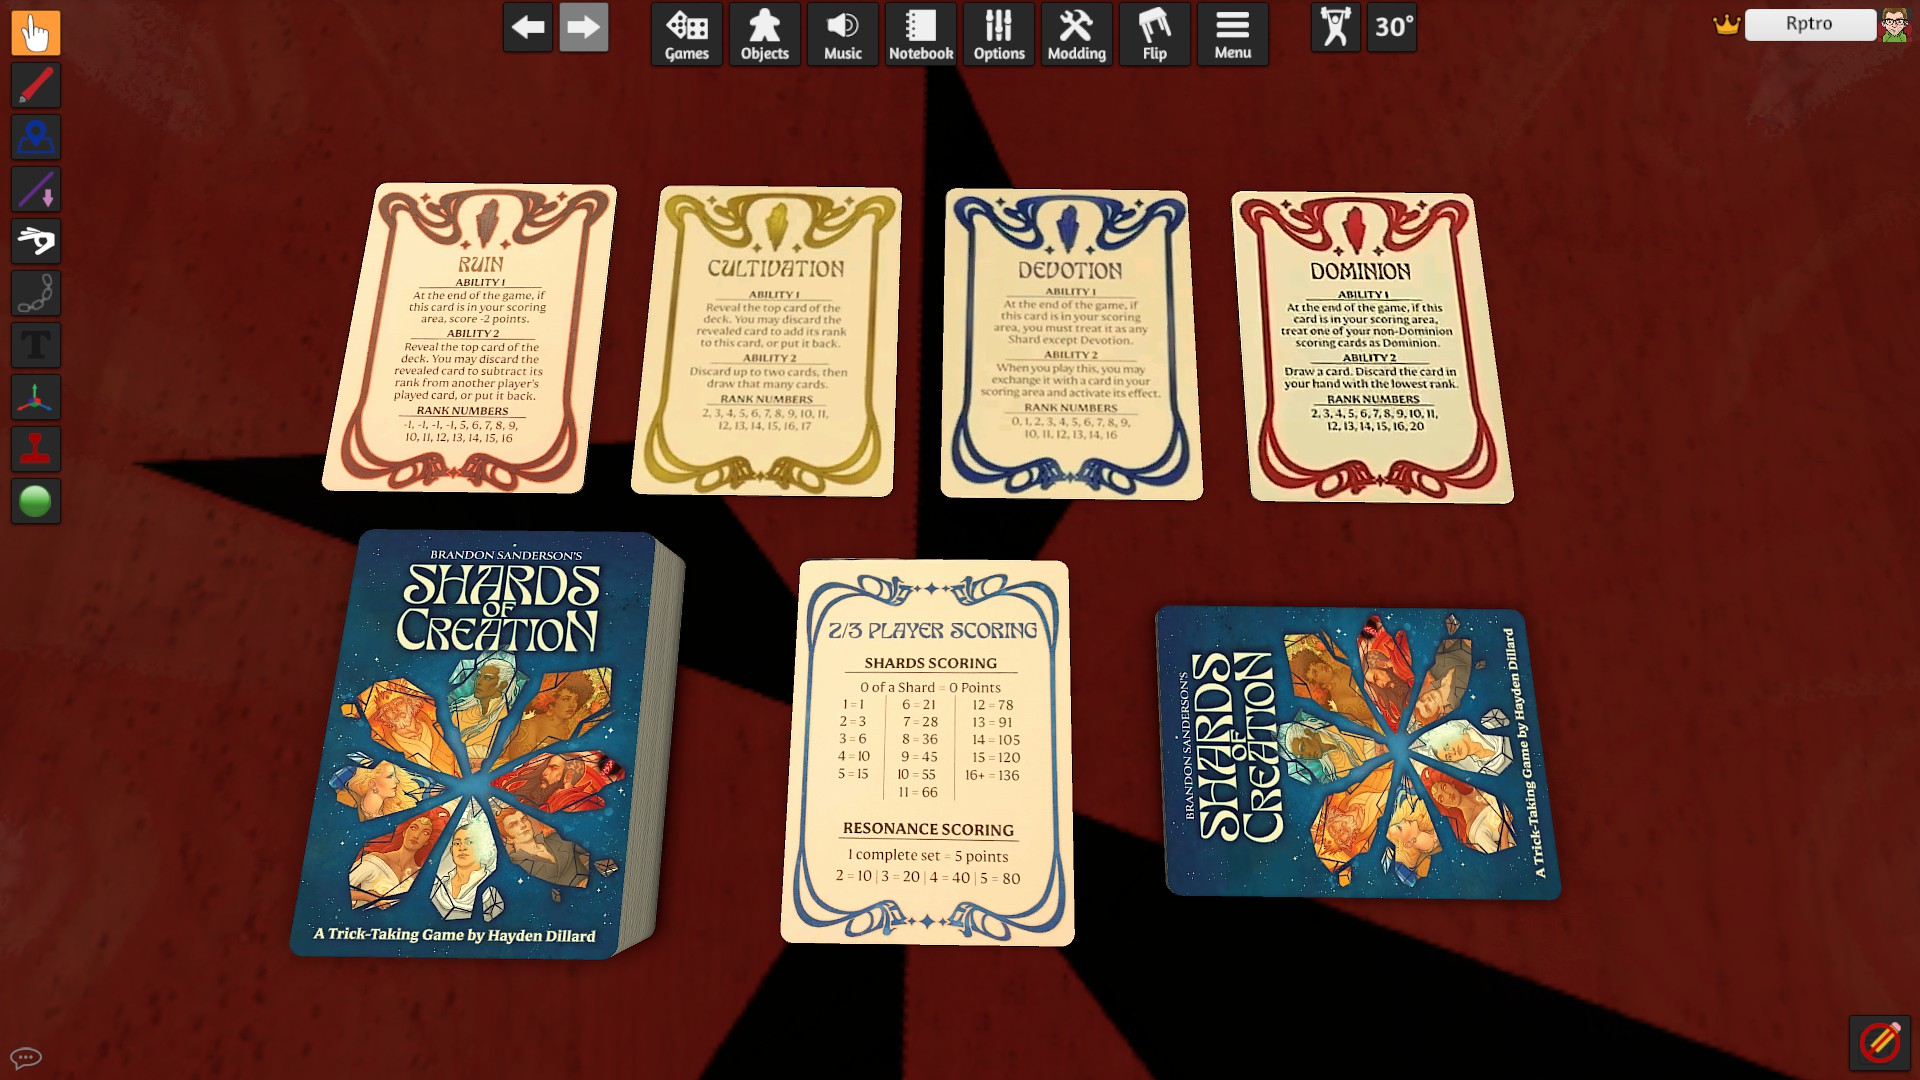This screenshot has width=1920, height=1080.
Task: Click the green color ball indicator
Action: [x=36, y=501]
